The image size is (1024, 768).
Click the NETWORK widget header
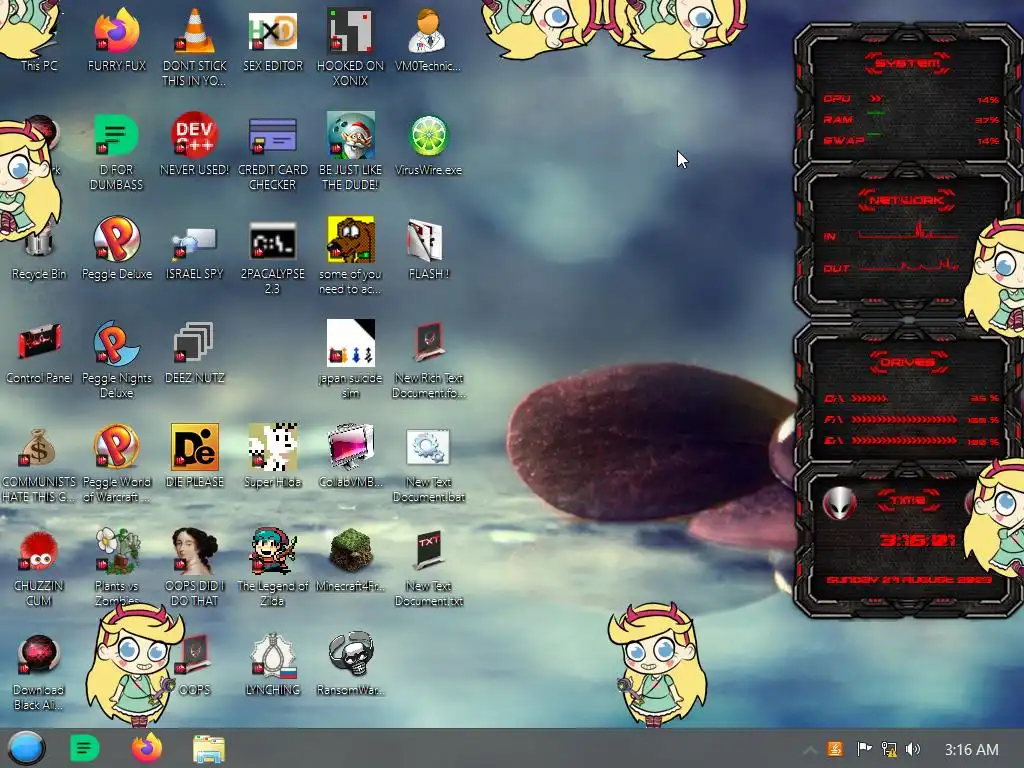click(x=906, y=200)
